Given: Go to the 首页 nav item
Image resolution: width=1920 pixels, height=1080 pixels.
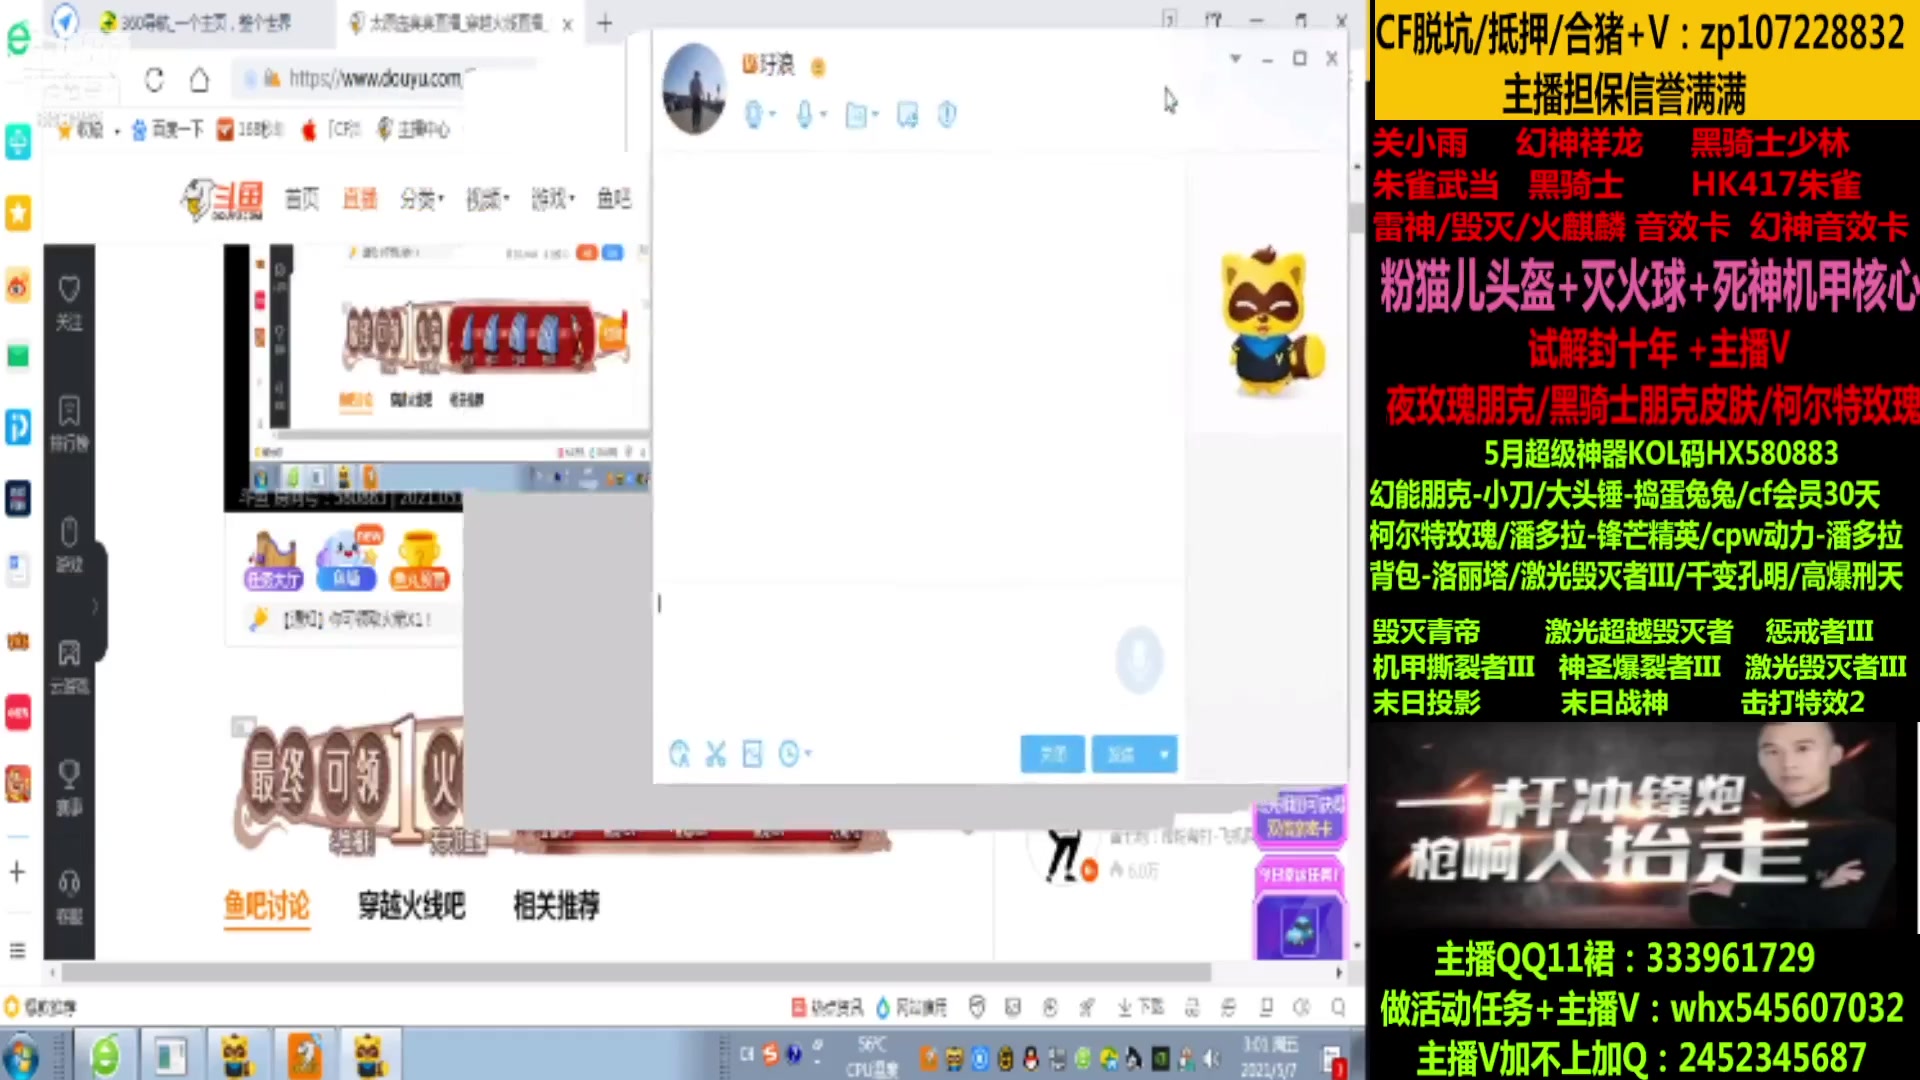Looking at the screenshot, I should (x=302, y=199).
